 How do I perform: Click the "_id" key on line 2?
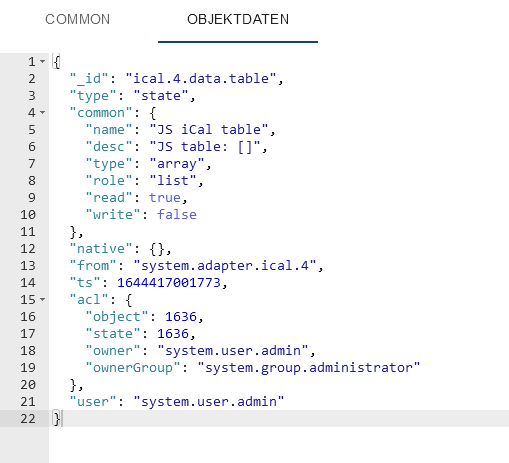[89, 79]
